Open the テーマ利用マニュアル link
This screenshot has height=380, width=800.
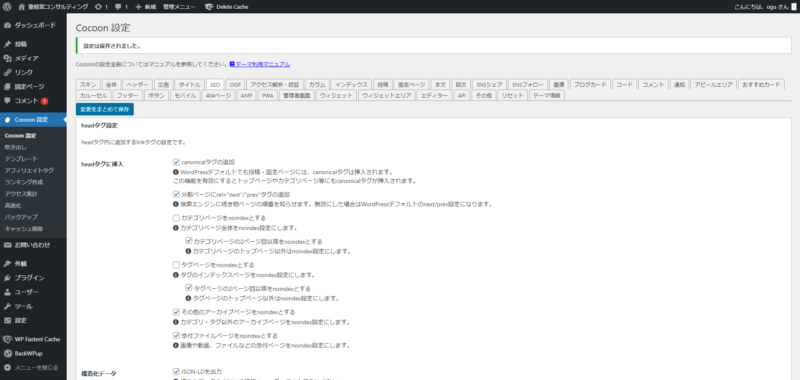[260, 65]
